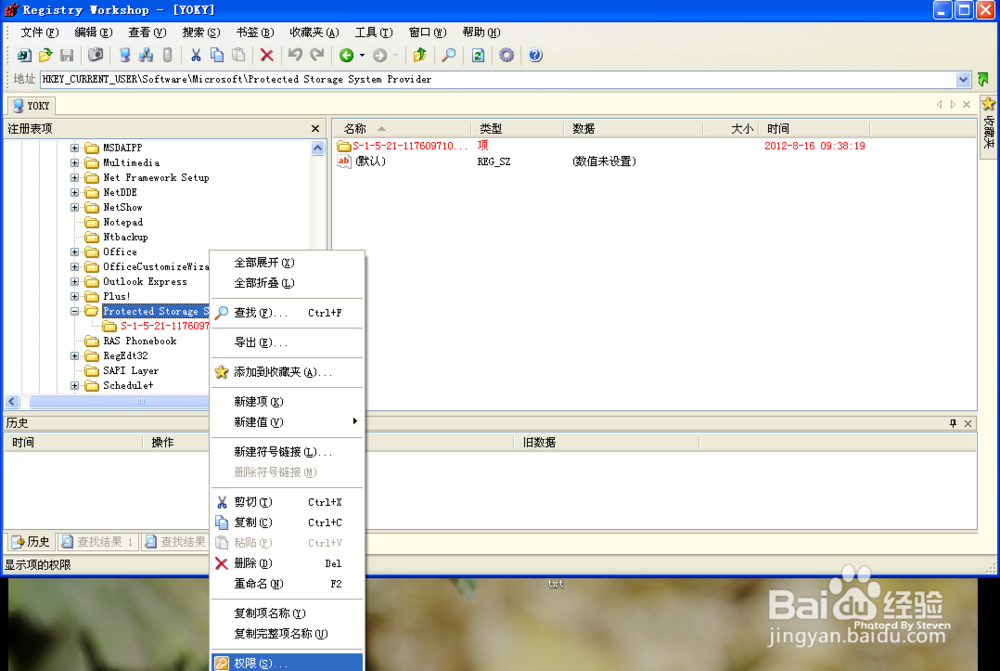This screenshot has height=671, width=1000.
Task: Click the Refresh toolbar icon
Action: (x=478, y=55)
